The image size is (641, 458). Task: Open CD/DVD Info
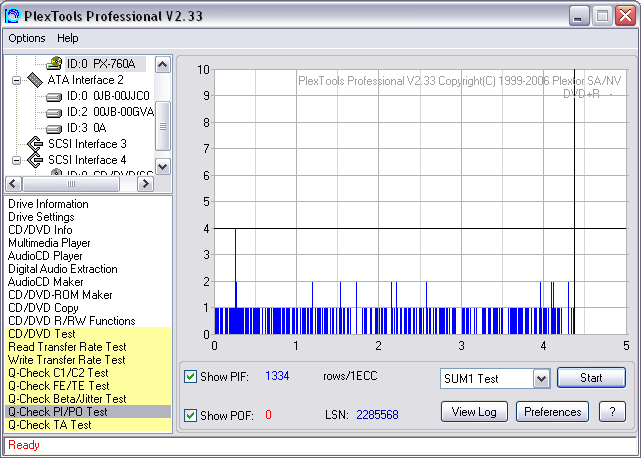click(x=40, y=230)
